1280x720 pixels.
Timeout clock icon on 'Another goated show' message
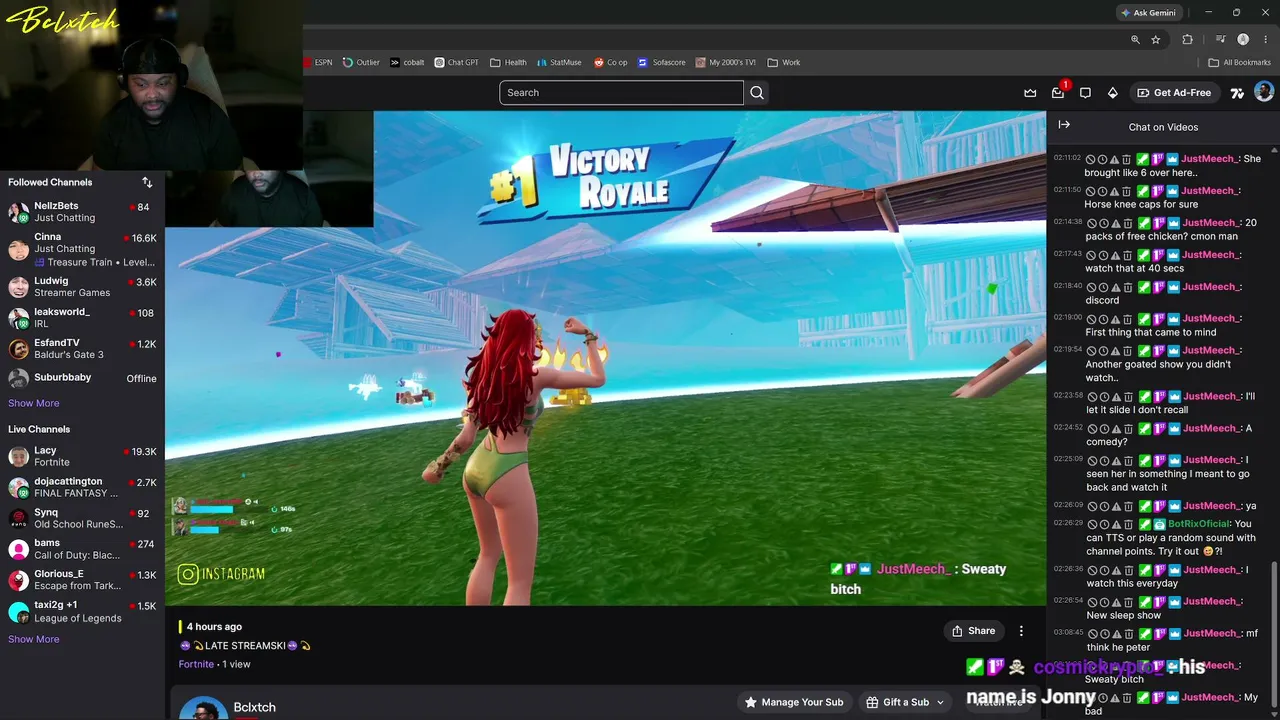click(1103, 351)
